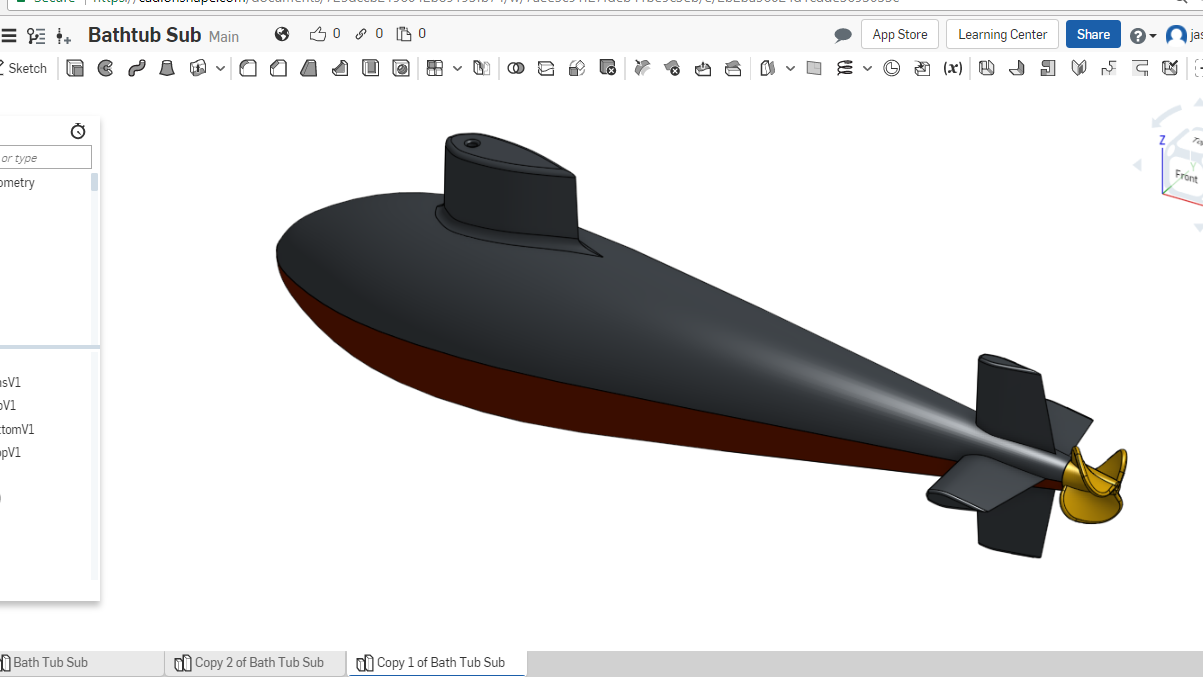
Task: Select the Sheet metal model tool
Action: [x=987, y=69]
